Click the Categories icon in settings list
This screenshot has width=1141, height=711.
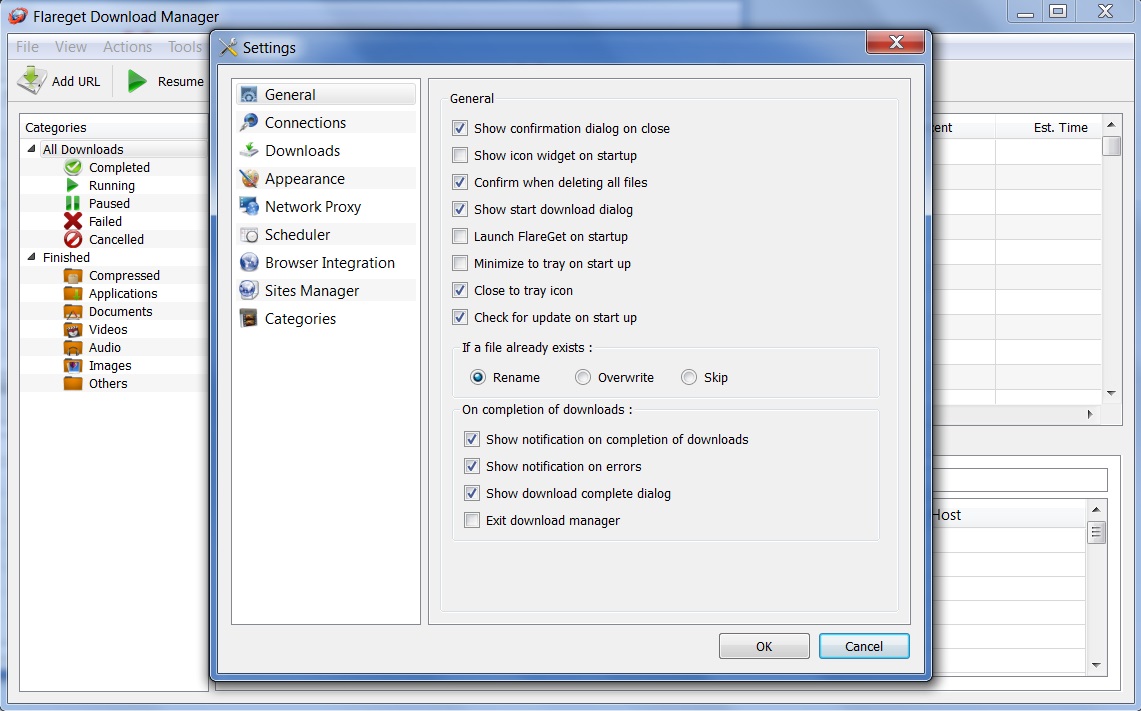click(249, 318)
